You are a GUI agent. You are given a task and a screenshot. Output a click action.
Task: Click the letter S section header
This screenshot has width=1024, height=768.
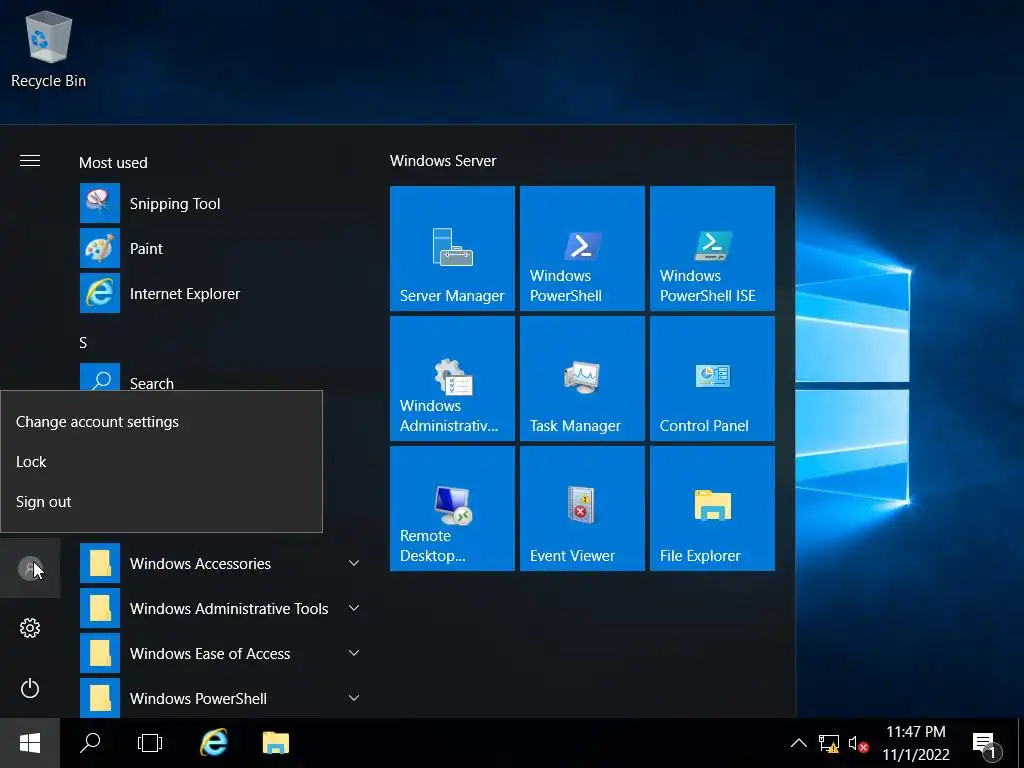[83, 343]
